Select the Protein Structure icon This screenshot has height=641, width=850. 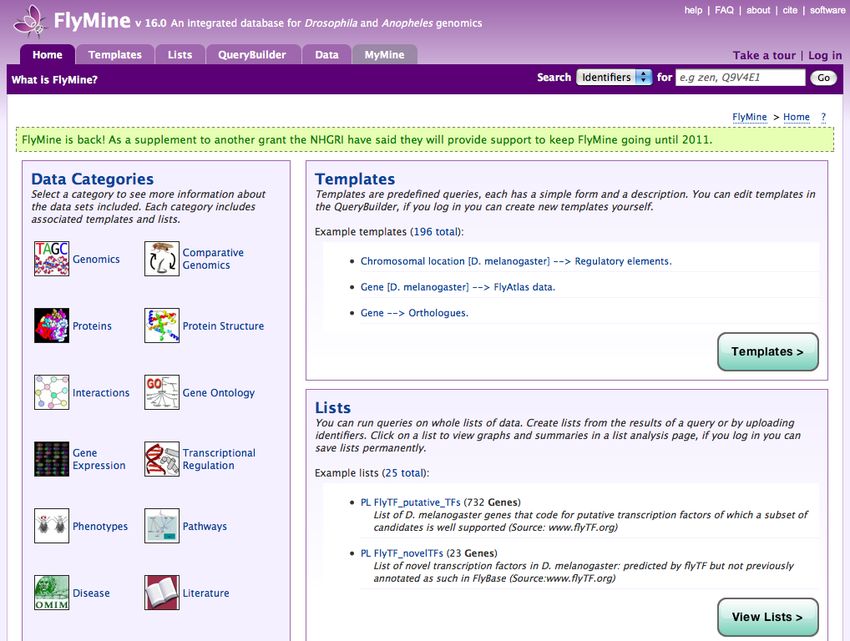(x=162, y=325)
